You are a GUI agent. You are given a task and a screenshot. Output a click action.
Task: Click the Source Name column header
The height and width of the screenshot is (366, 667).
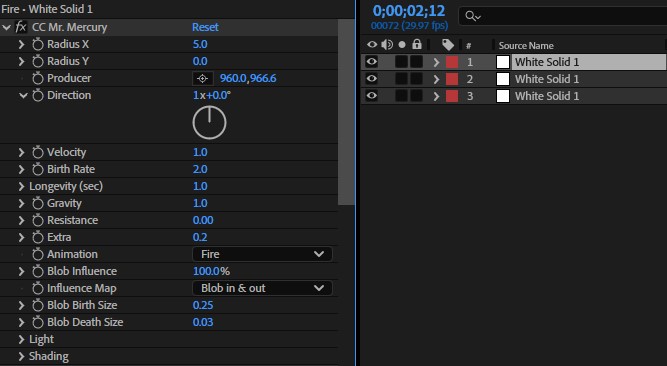(x=526, y=46)
